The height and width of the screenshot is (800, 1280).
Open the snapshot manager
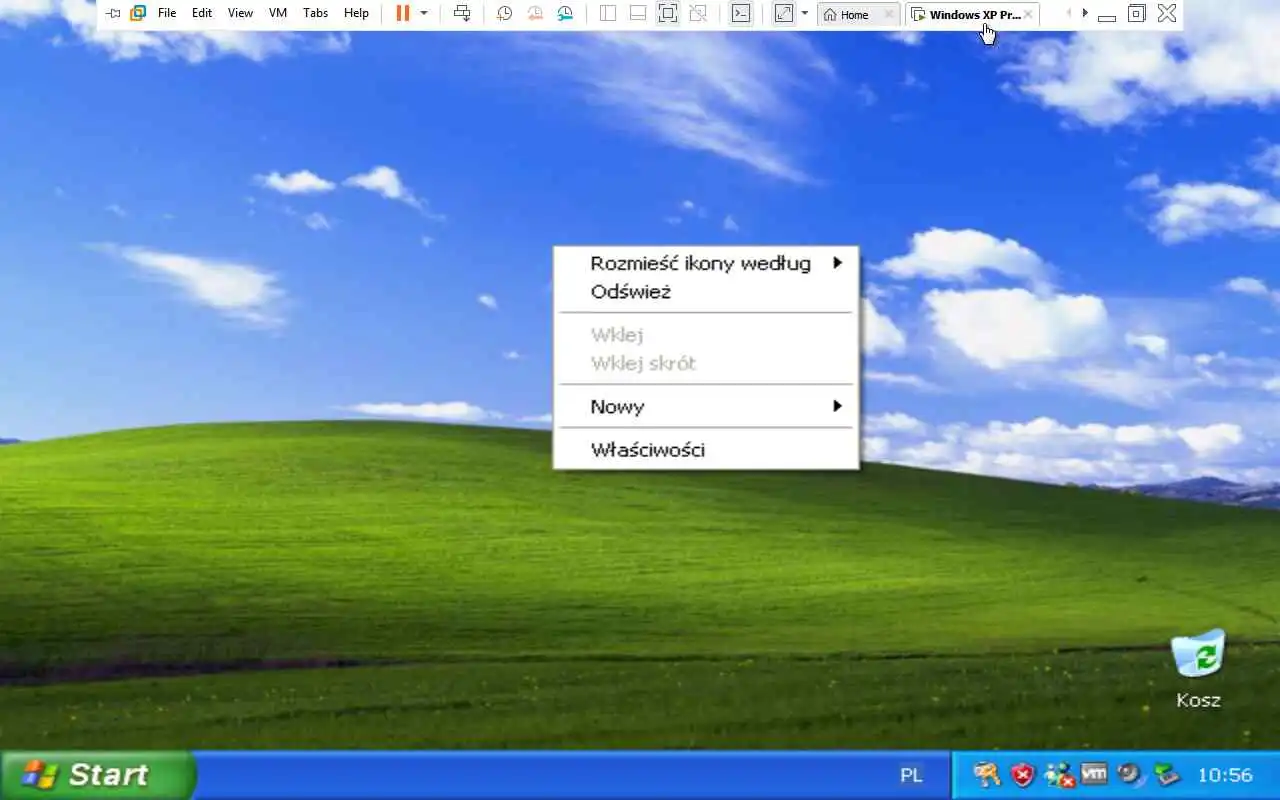click(x=566, y=14)
